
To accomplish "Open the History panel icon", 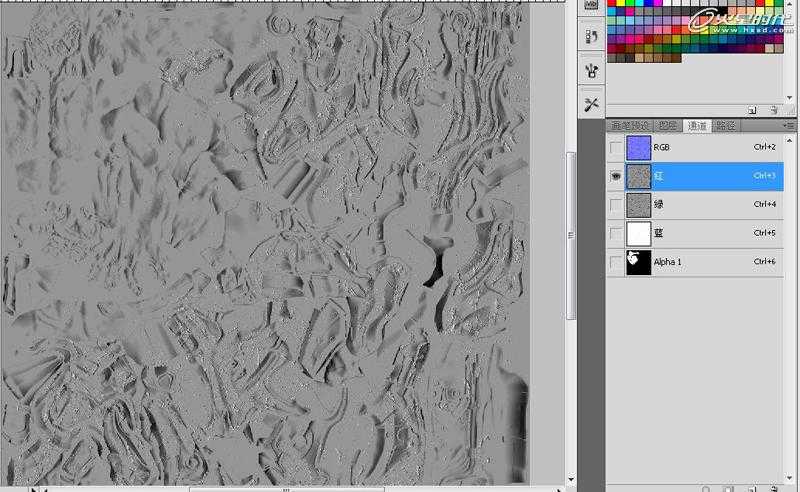I will [x=591, y=37].
